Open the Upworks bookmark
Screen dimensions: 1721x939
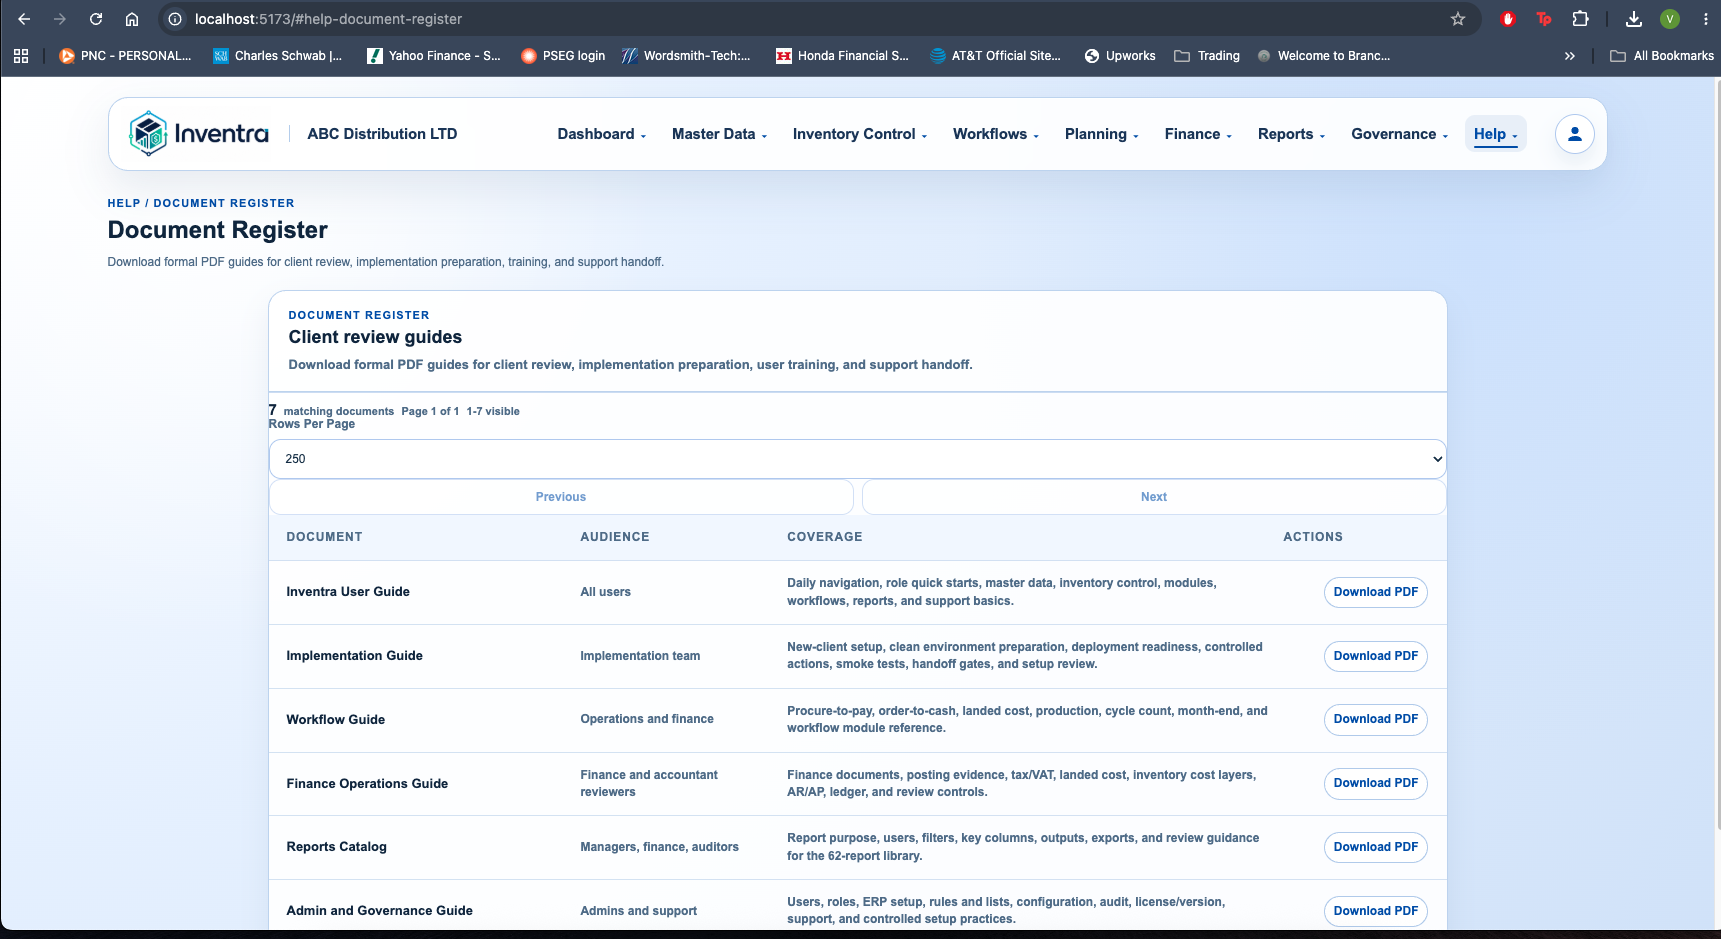(x=1120, y=56)
